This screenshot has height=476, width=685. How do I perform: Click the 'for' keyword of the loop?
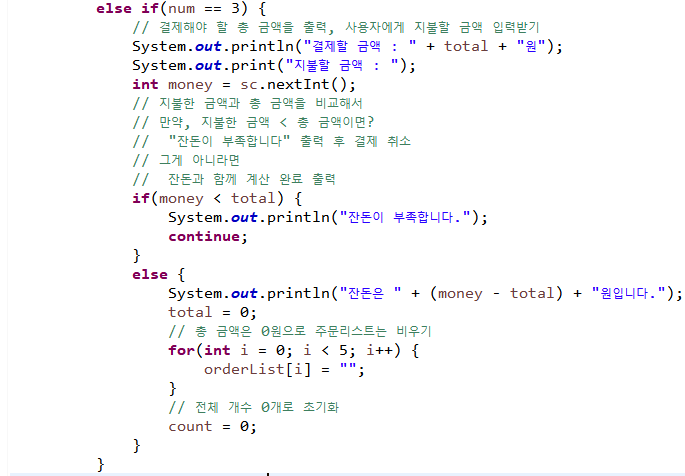point(181,350)
